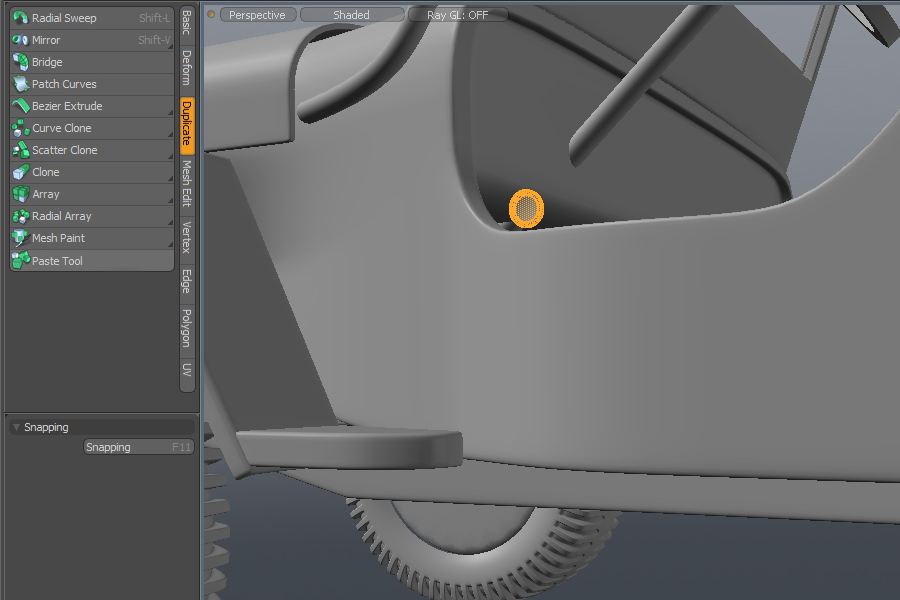Click the Shift-L shortcut text
Image resolution: width=900 pixels, height=600 pixels.
(x=154, y=18)
